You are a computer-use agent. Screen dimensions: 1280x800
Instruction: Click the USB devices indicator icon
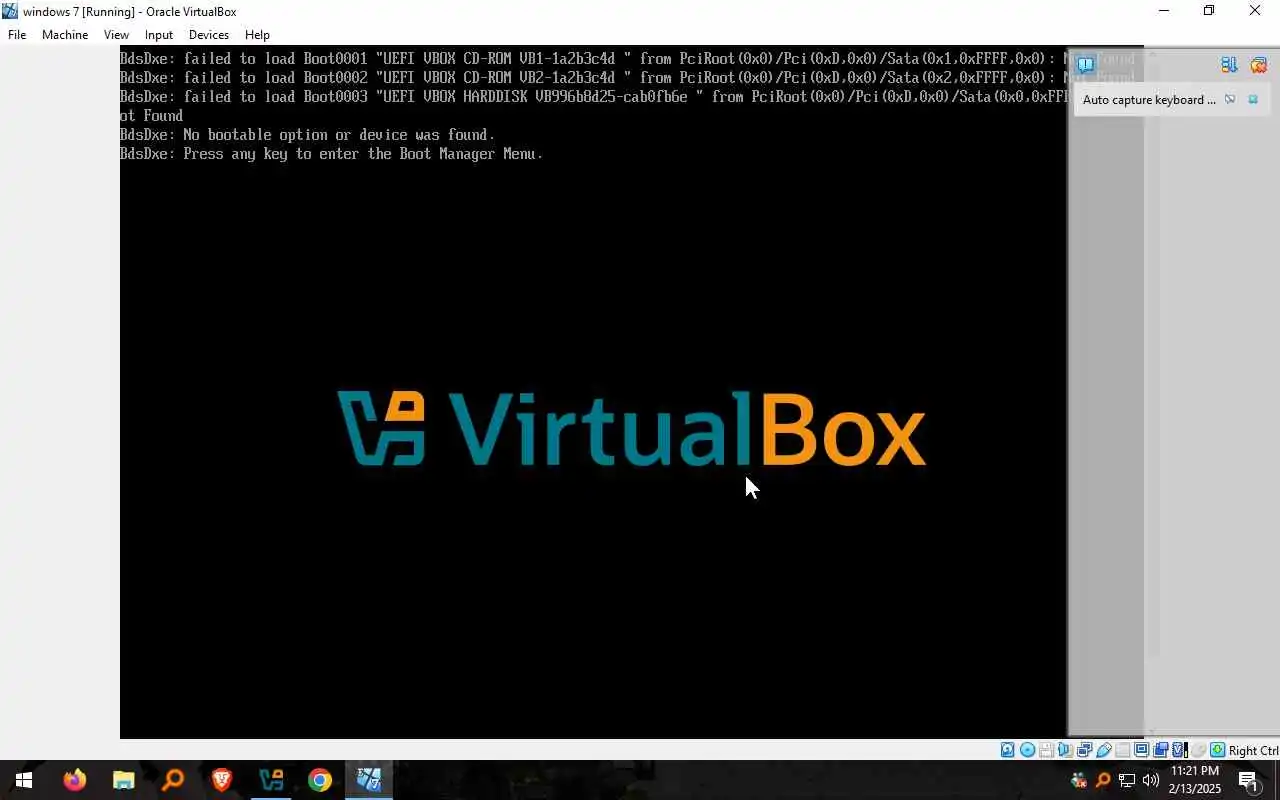coord(1104,750)
